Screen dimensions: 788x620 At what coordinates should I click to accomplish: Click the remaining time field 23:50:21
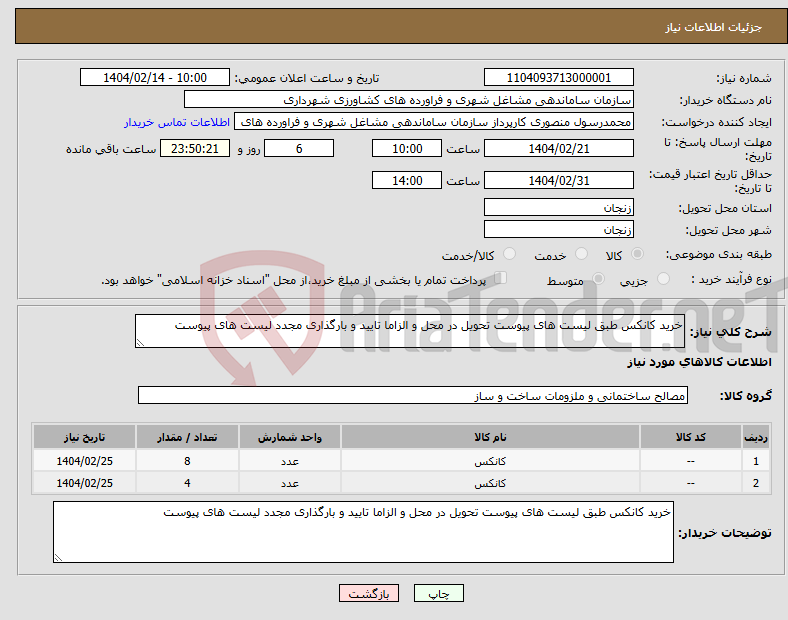(x=195, y=148)
